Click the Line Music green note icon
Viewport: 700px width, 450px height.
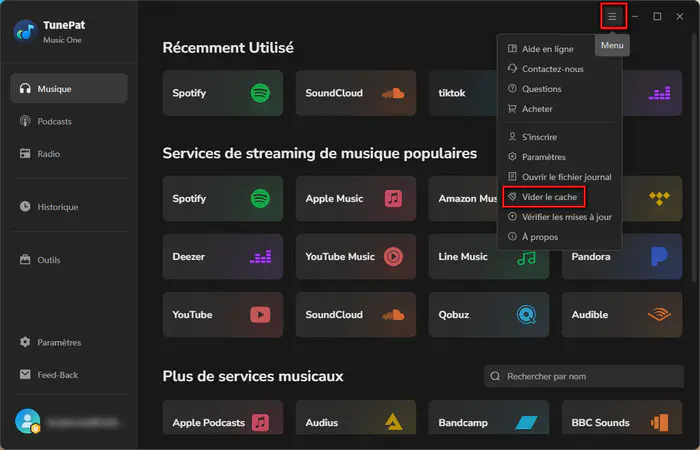526,258
